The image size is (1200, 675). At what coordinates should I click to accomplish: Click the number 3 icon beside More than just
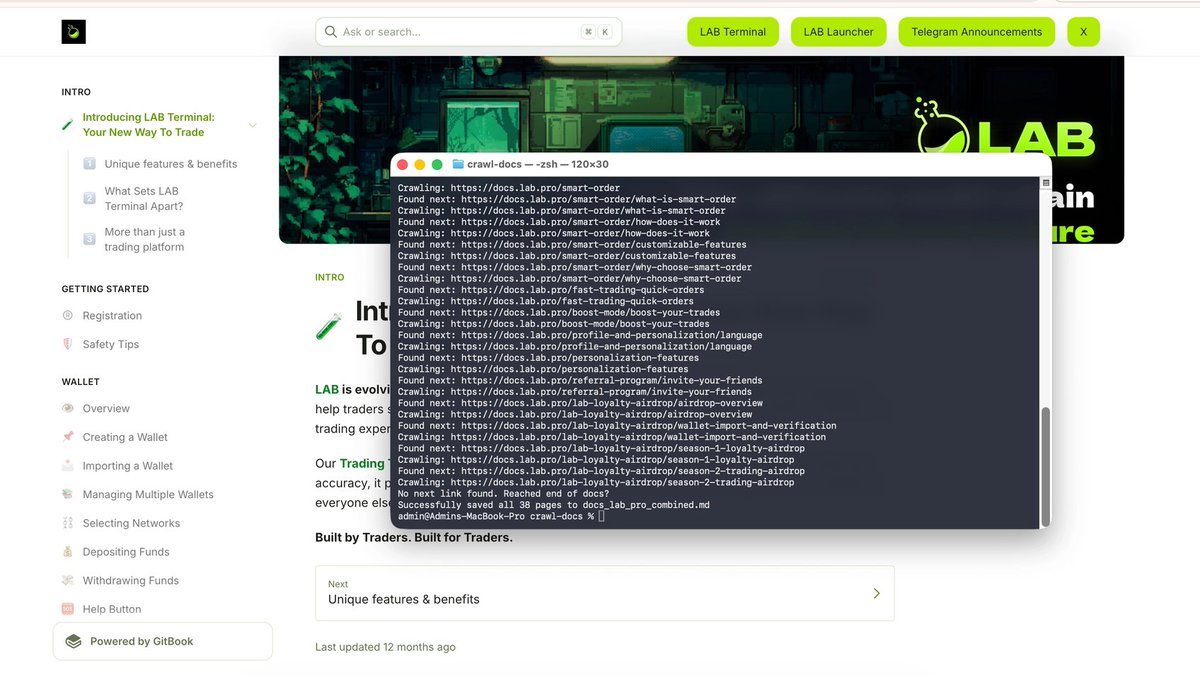coord(90,239)
